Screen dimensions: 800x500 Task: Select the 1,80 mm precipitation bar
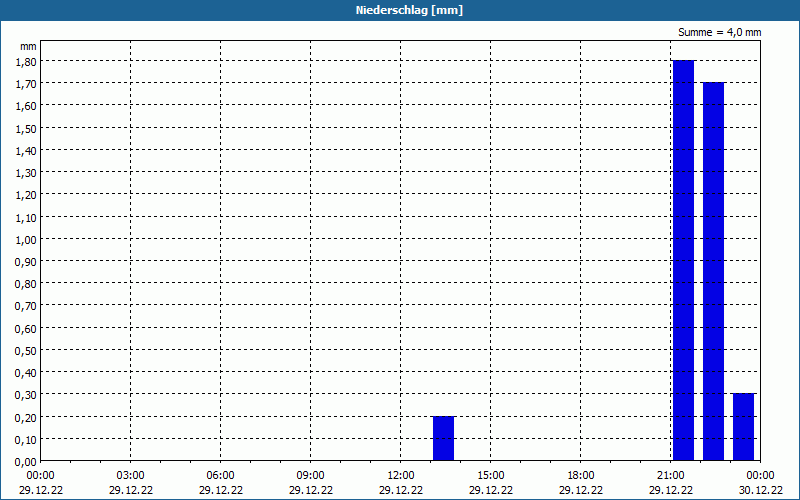click(683, 260)
